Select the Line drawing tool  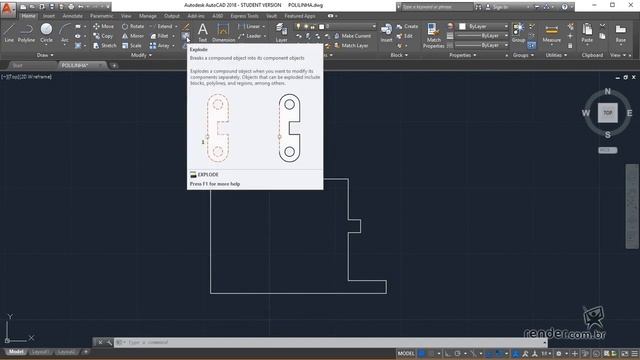pos(9,33)
